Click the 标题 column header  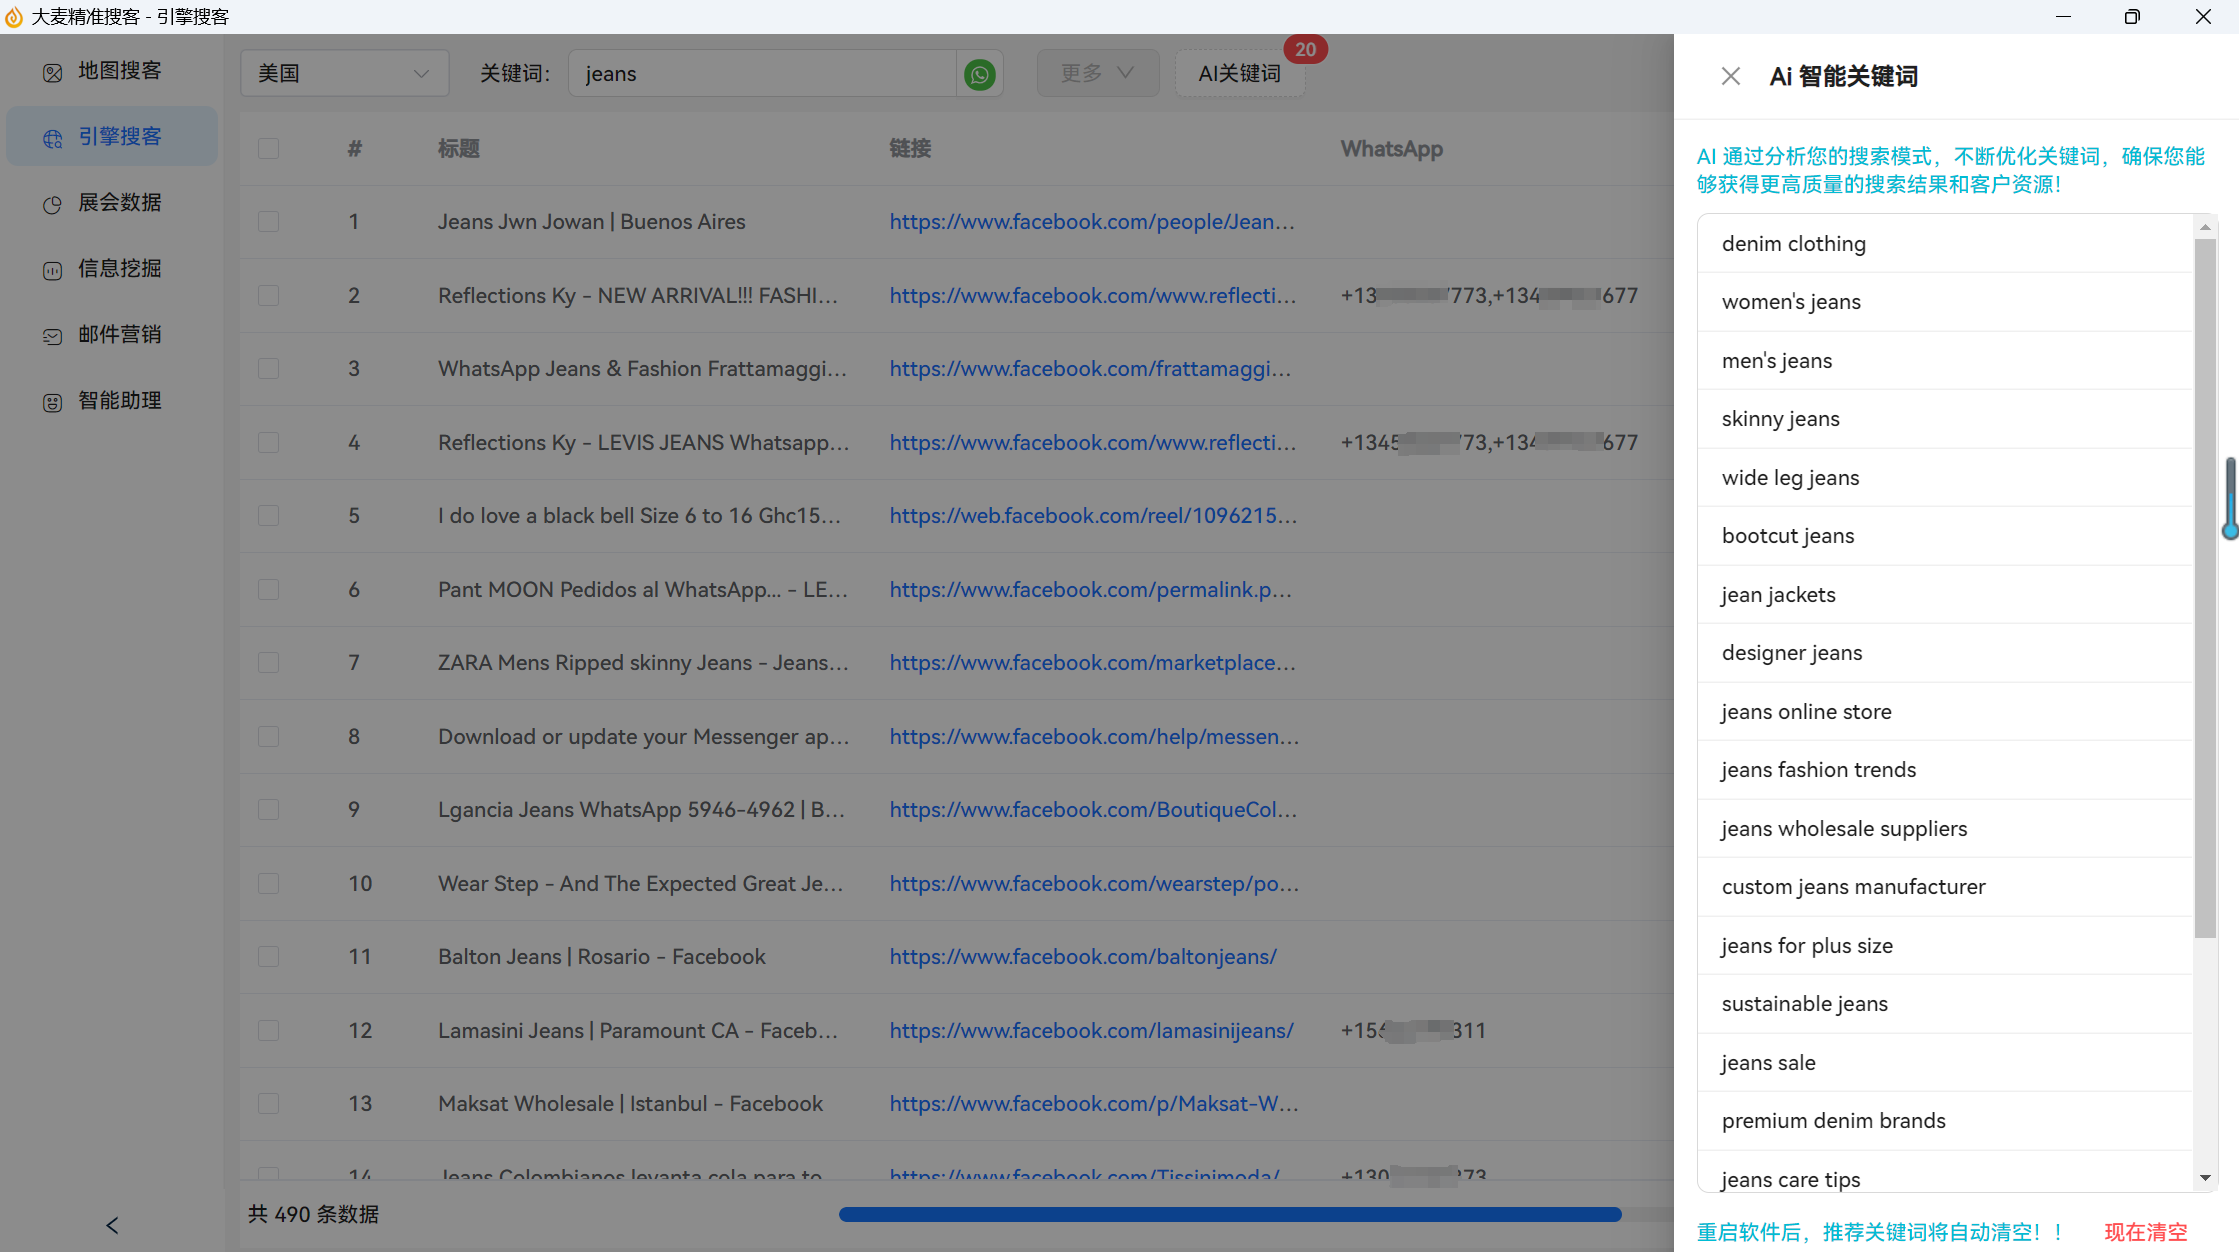[x=459, y=149]
